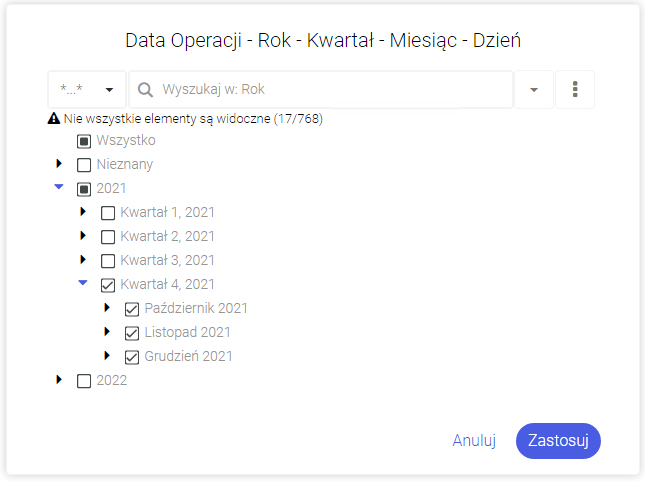
Task: Expand the Kwartał 2, 2021 node
Action: (x=83, y=236)
